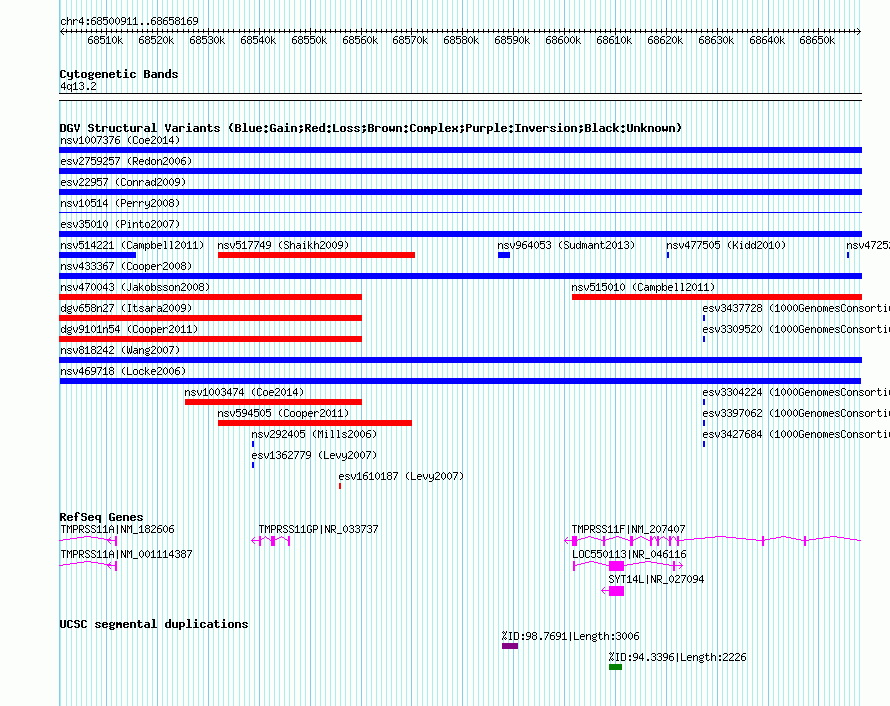Viewport: 890px width, 706px height.
Task: Open the nsv433367 (Cooper2008) variant label
Action: point(126,266)
